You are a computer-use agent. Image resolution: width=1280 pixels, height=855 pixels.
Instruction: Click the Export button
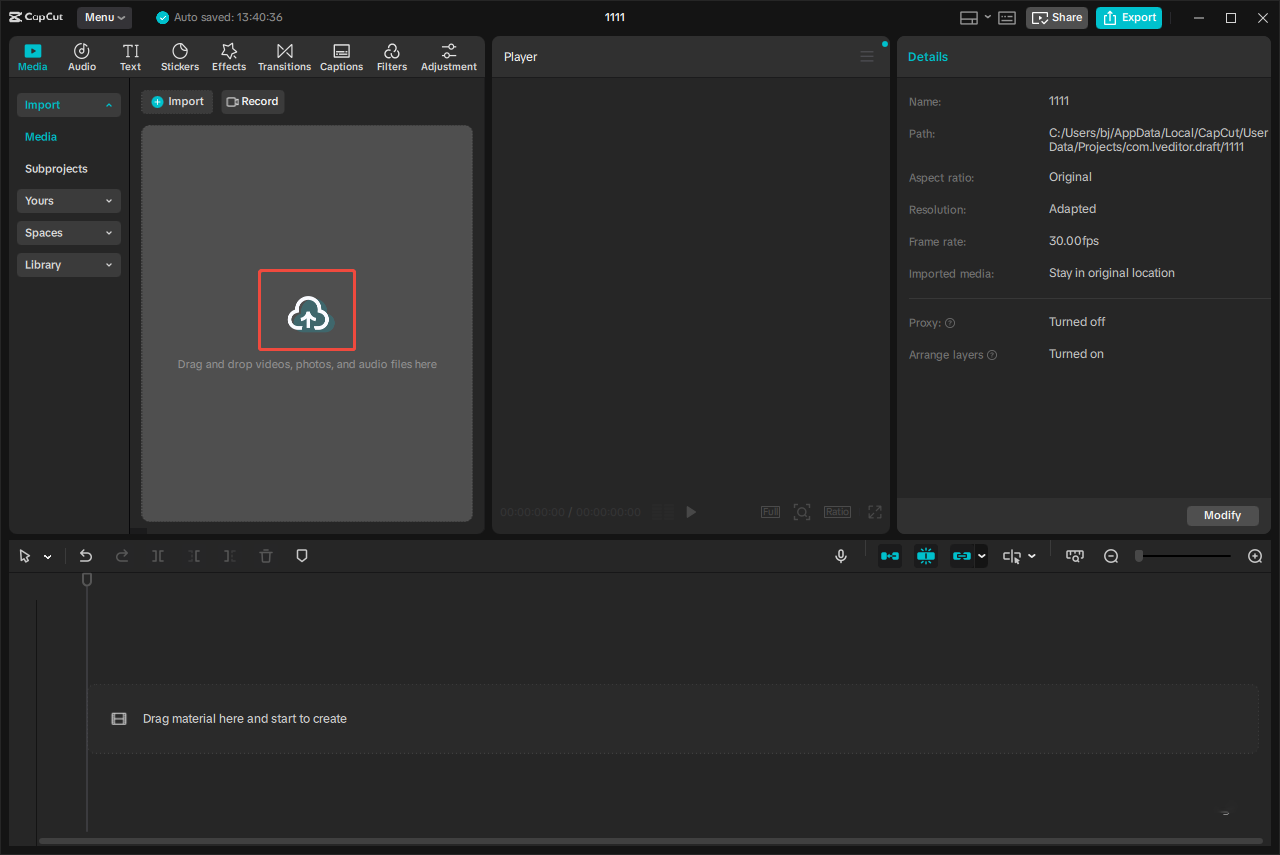point(1128,17)
